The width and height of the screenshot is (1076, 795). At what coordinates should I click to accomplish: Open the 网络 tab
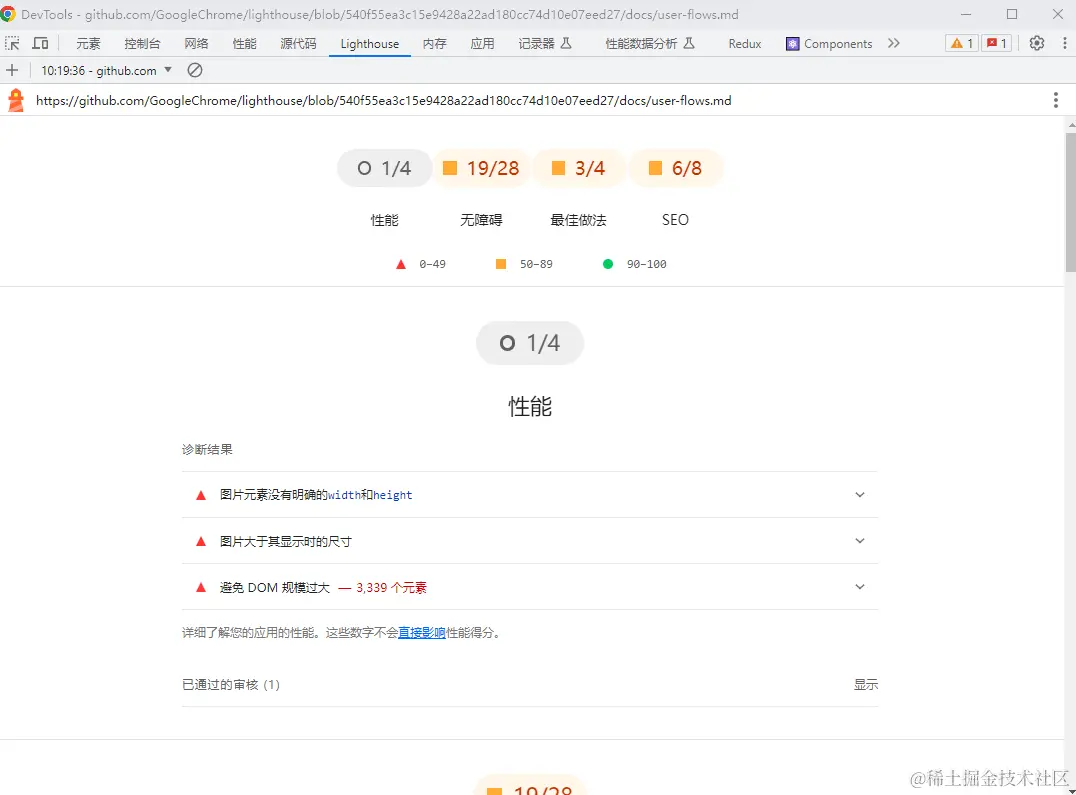tap(196, 44)
